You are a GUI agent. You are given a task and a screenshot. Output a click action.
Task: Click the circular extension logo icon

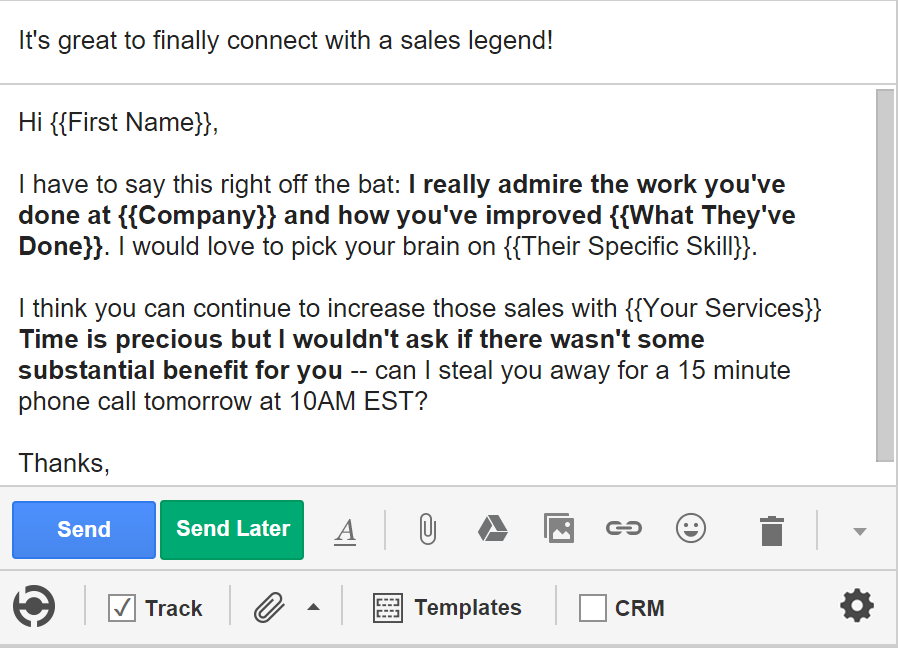coord(34,607)
